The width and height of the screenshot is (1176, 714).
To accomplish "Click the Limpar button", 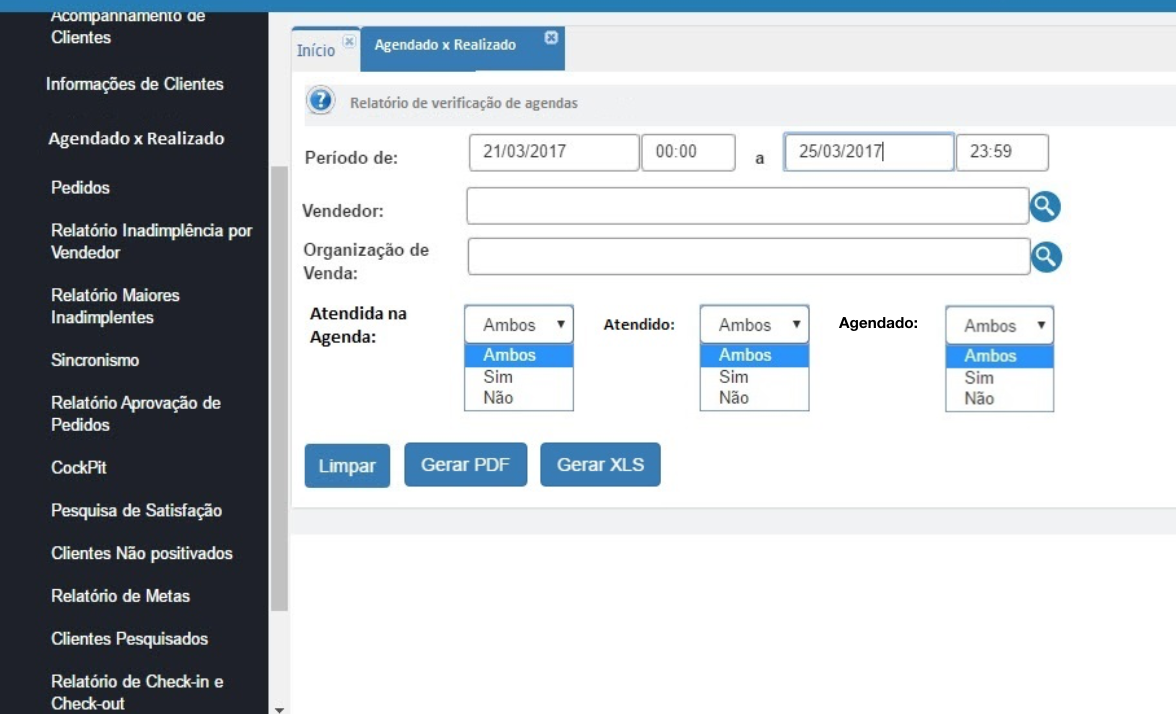I will (x=347, y=466).
